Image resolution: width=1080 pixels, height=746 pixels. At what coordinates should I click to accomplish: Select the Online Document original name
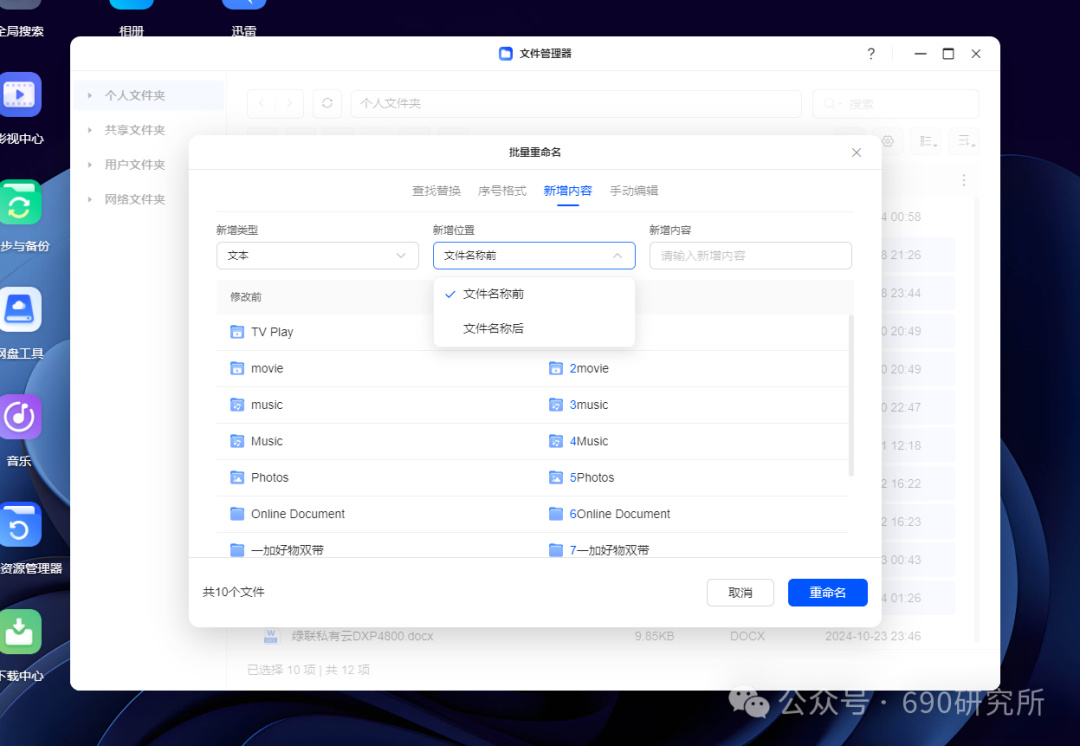pyautogui.click(x=298, y=514)
